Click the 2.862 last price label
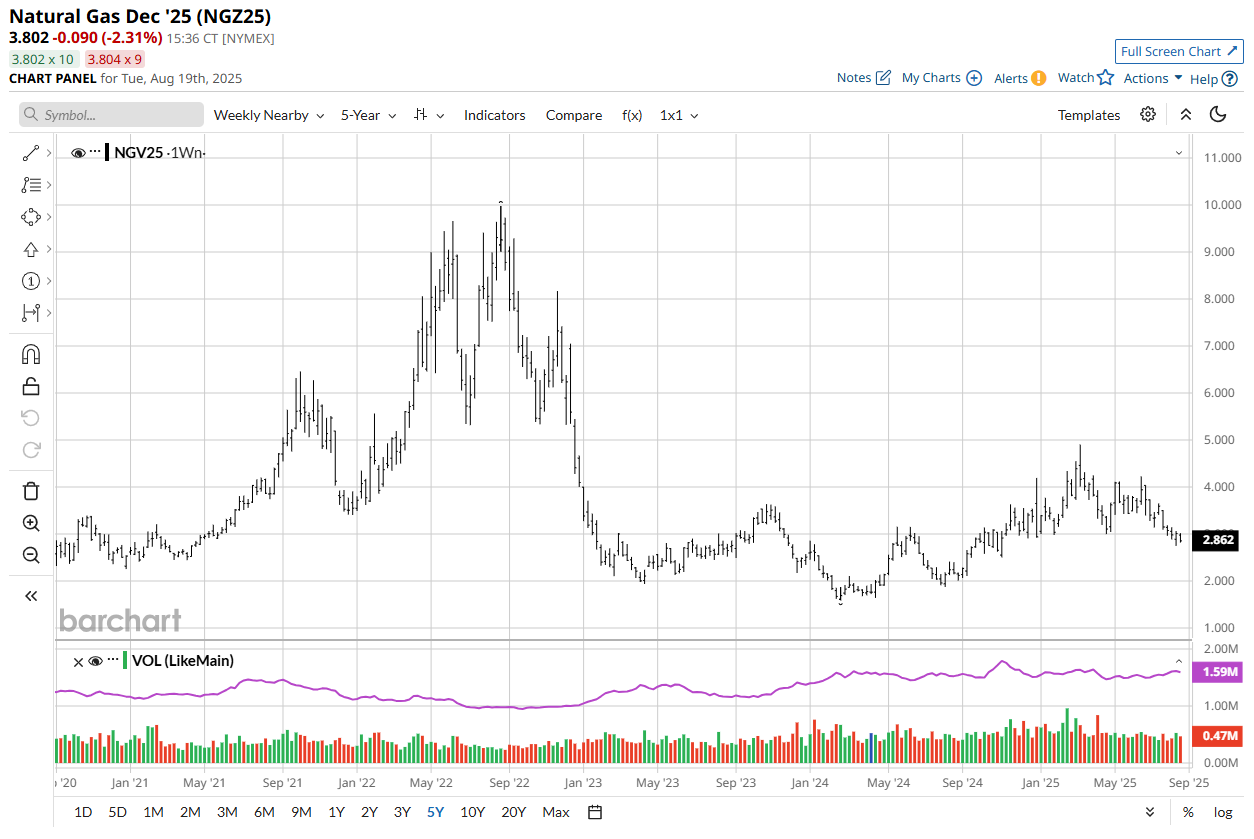This screenshot has height=839, width=1254. pyautogui.click(x=1217, y=540)
